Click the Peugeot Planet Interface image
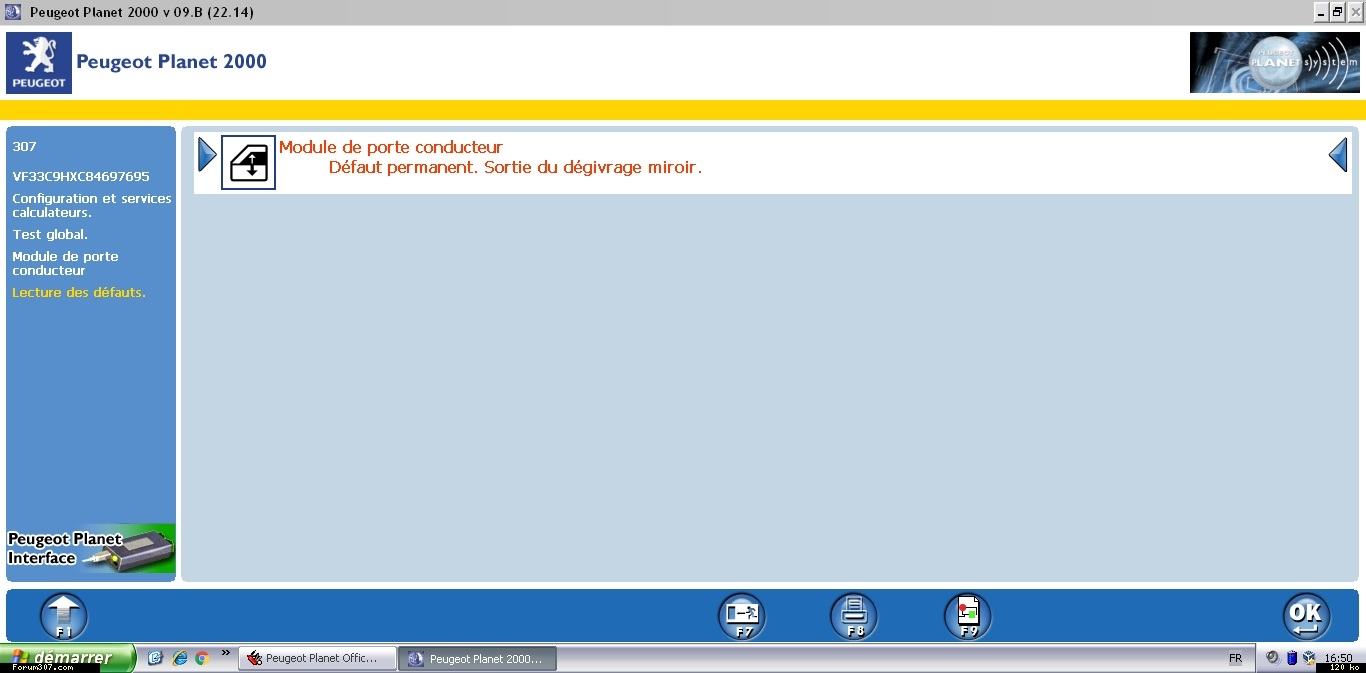 coord(91,549)
